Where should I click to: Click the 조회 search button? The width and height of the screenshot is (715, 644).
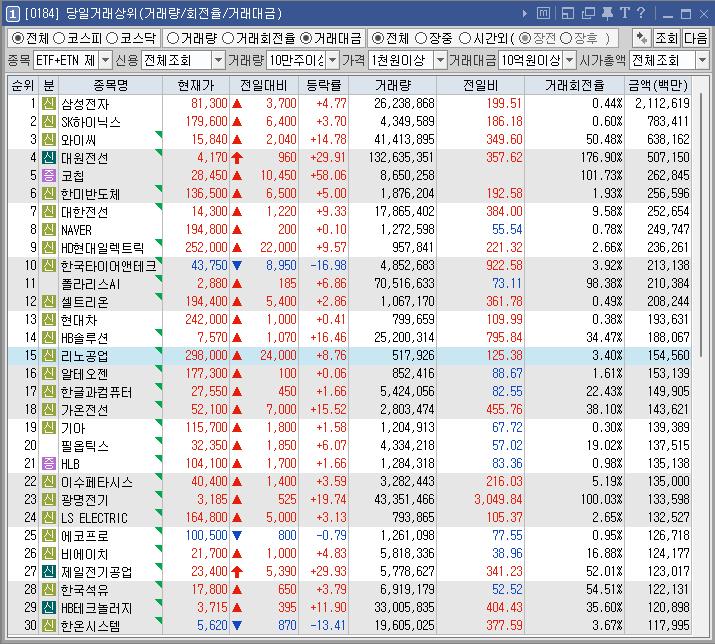(x=666, y=38)
